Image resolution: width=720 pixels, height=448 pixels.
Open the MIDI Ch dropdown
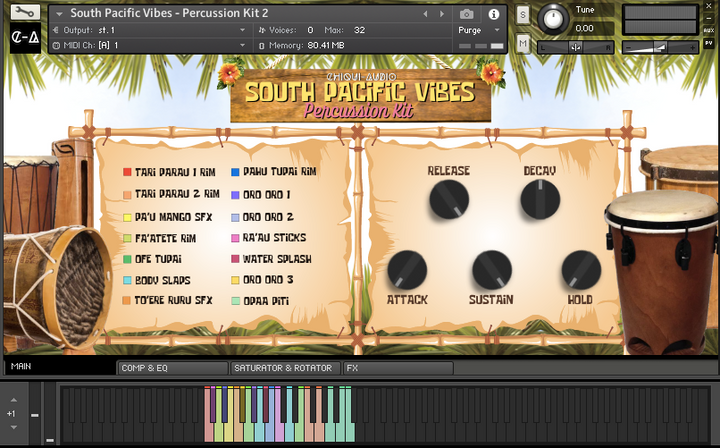pos(242,45)
